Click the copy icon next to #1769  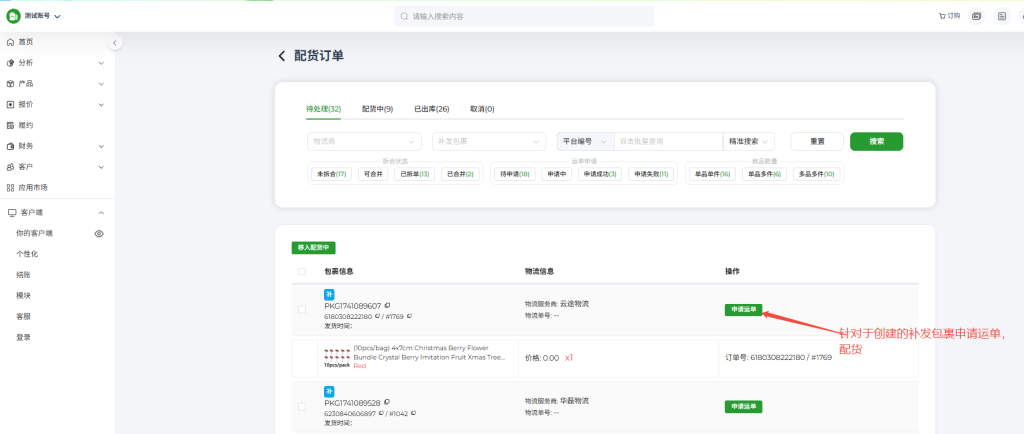[x=410, y=316]
